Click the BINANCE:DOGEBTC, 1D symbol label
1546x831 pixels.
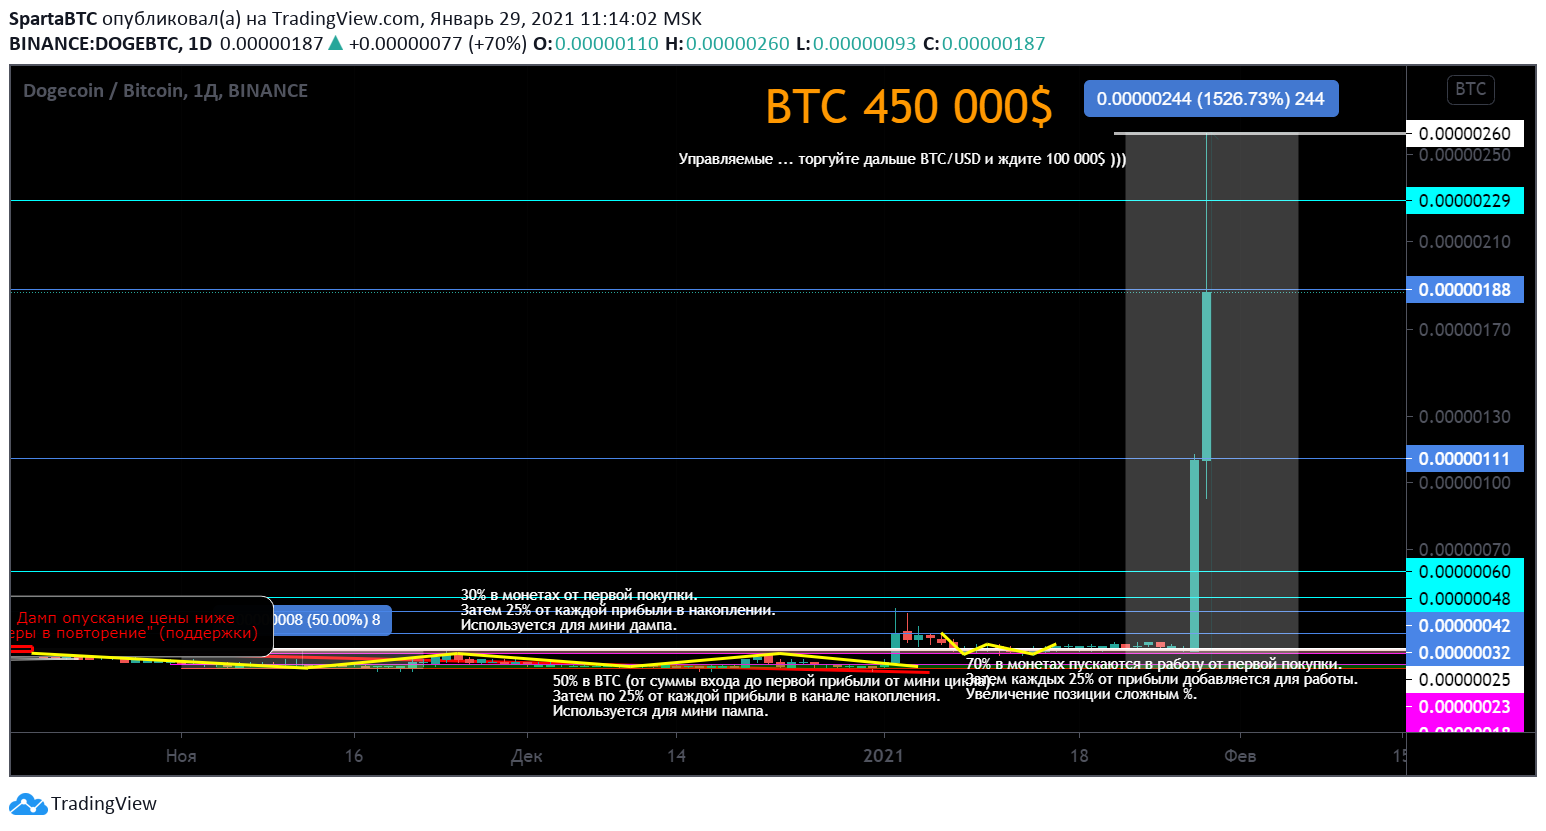tap(111, 44)
